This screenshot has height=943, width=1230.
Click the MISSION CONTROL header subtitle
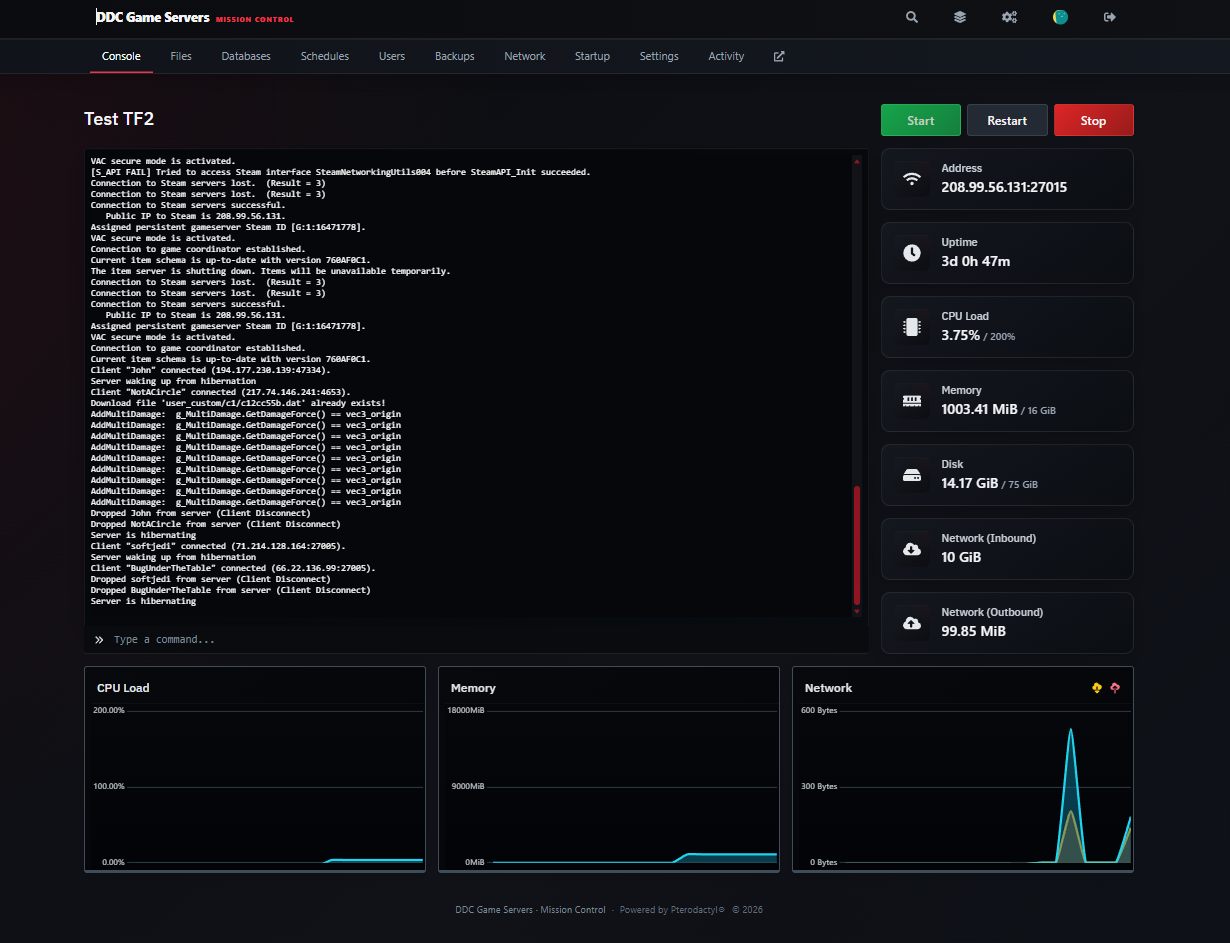255,19
